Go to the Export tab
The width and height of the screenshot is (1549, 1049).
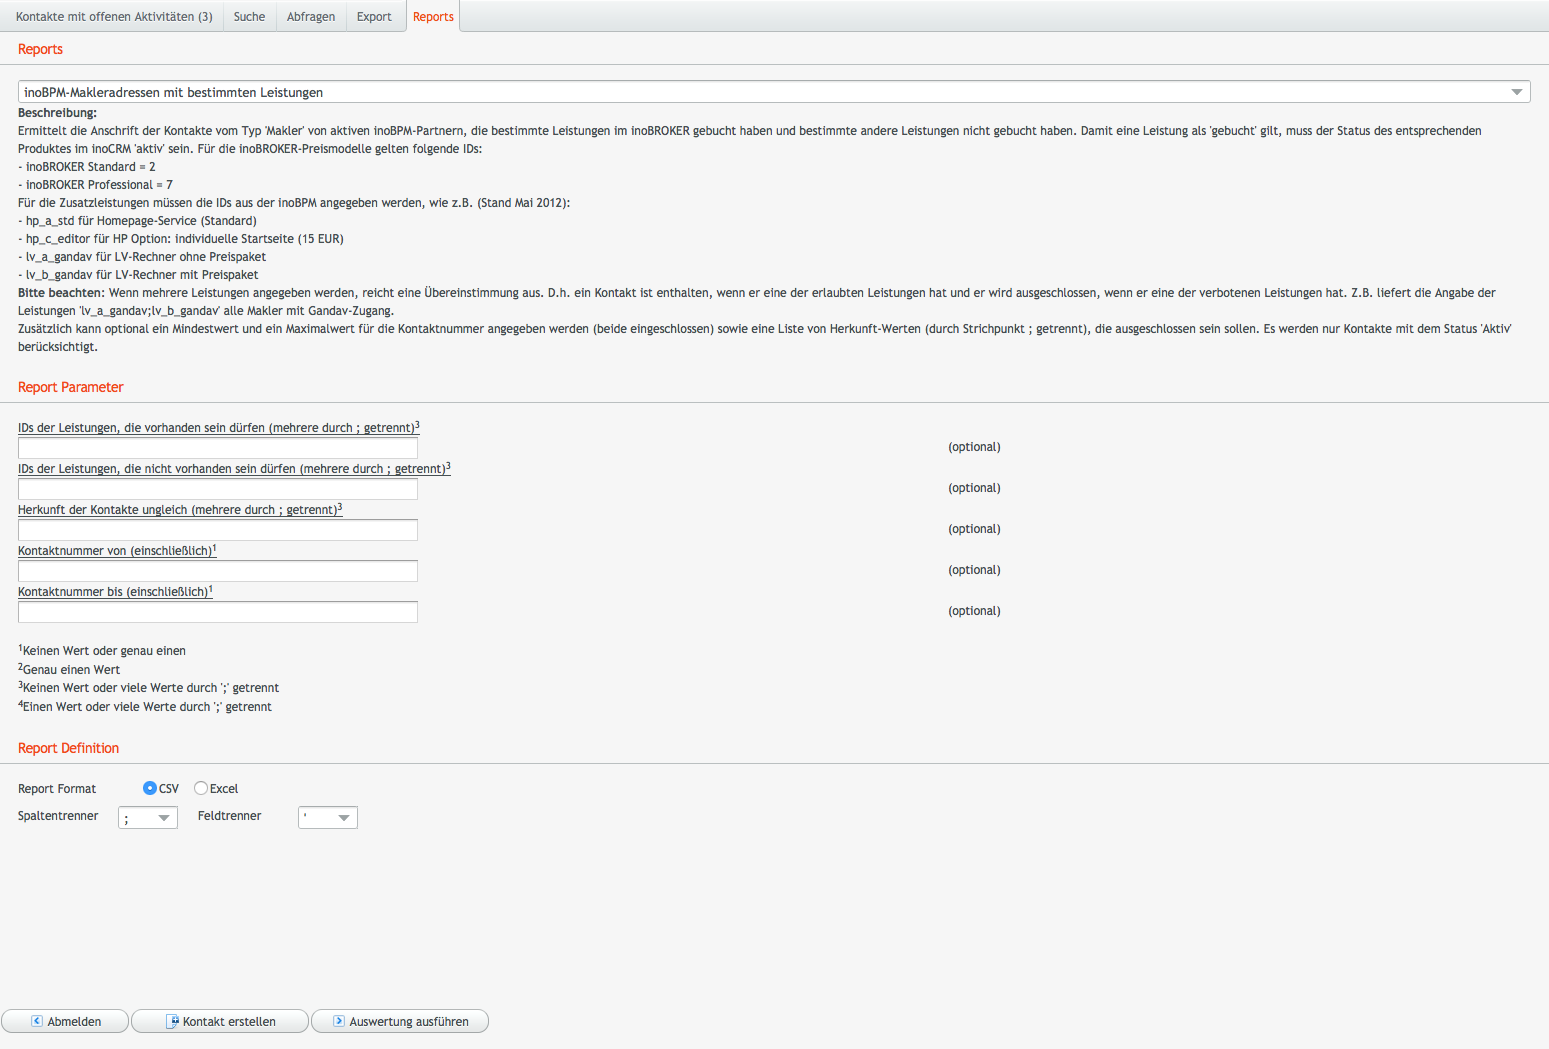tap(374, 17)
